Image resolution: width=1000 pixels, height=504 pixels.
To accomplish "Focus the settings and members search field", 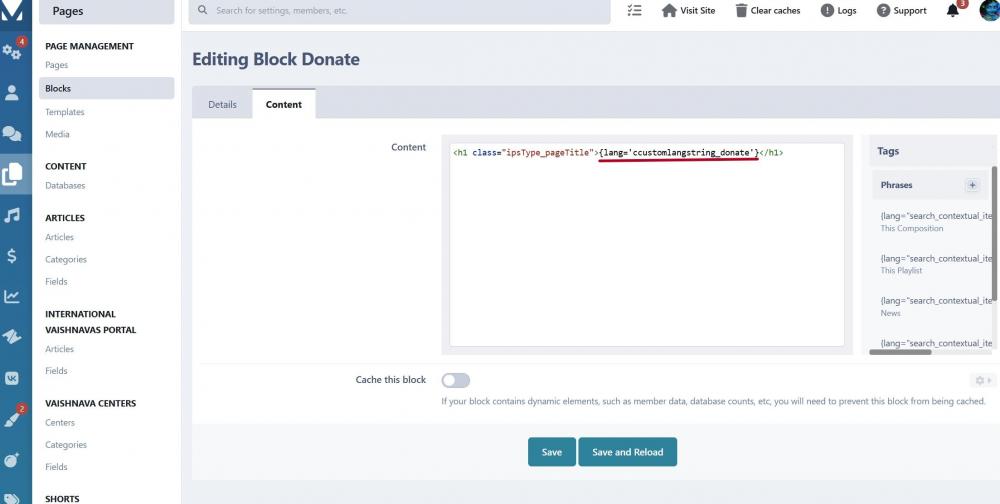I will (x=399, y=11).
